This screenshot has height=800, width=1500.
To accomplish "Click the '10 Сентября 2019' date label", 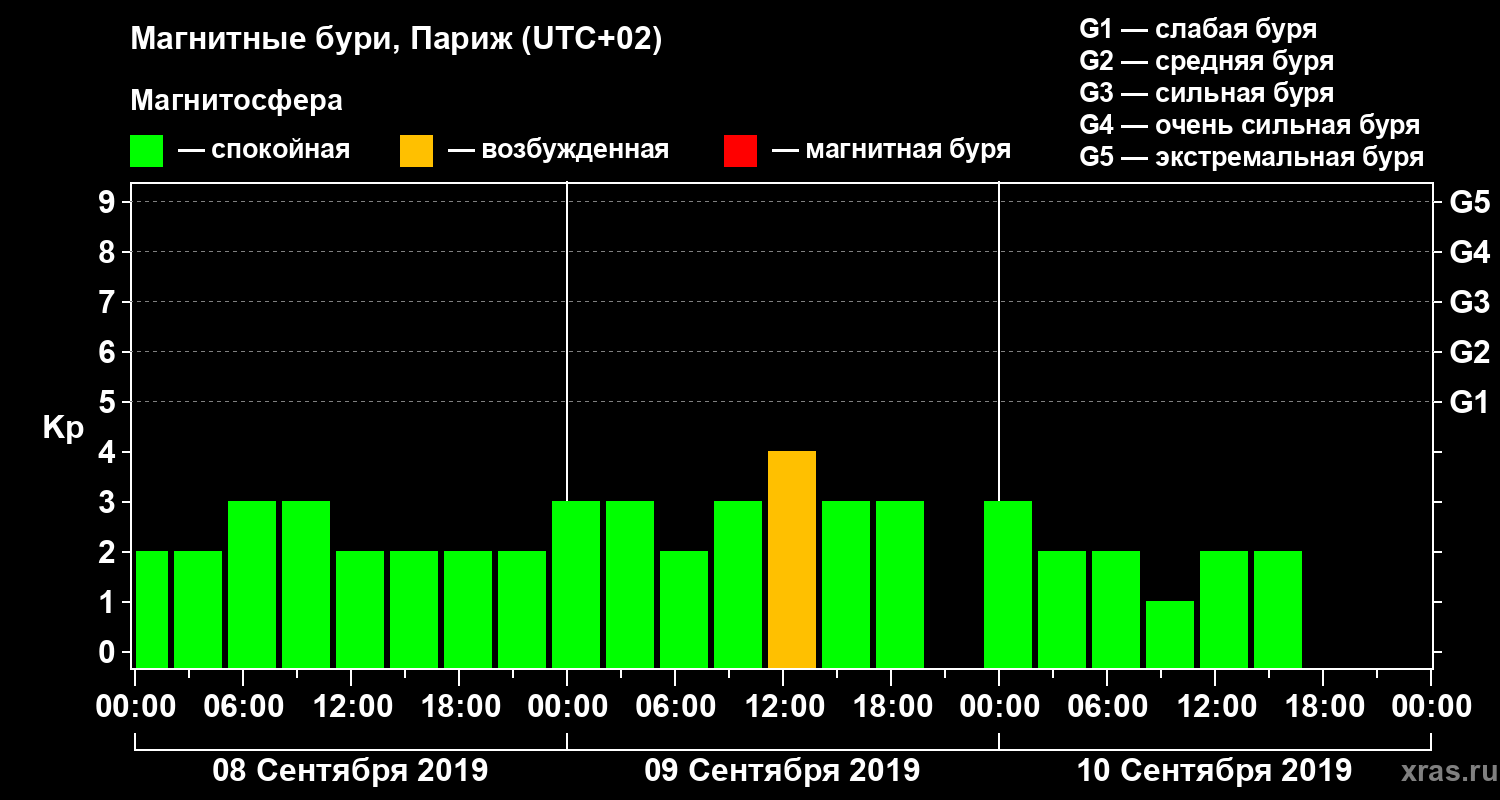I will (1214, 771).
